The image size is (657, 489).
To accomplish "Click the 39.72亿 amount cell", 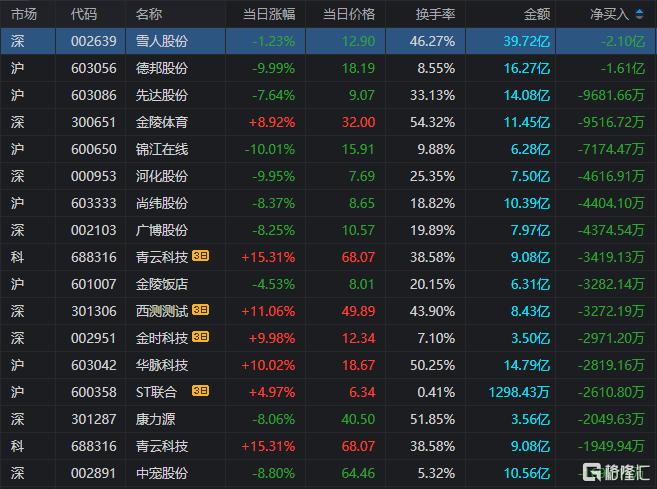I will pos(527,41).
